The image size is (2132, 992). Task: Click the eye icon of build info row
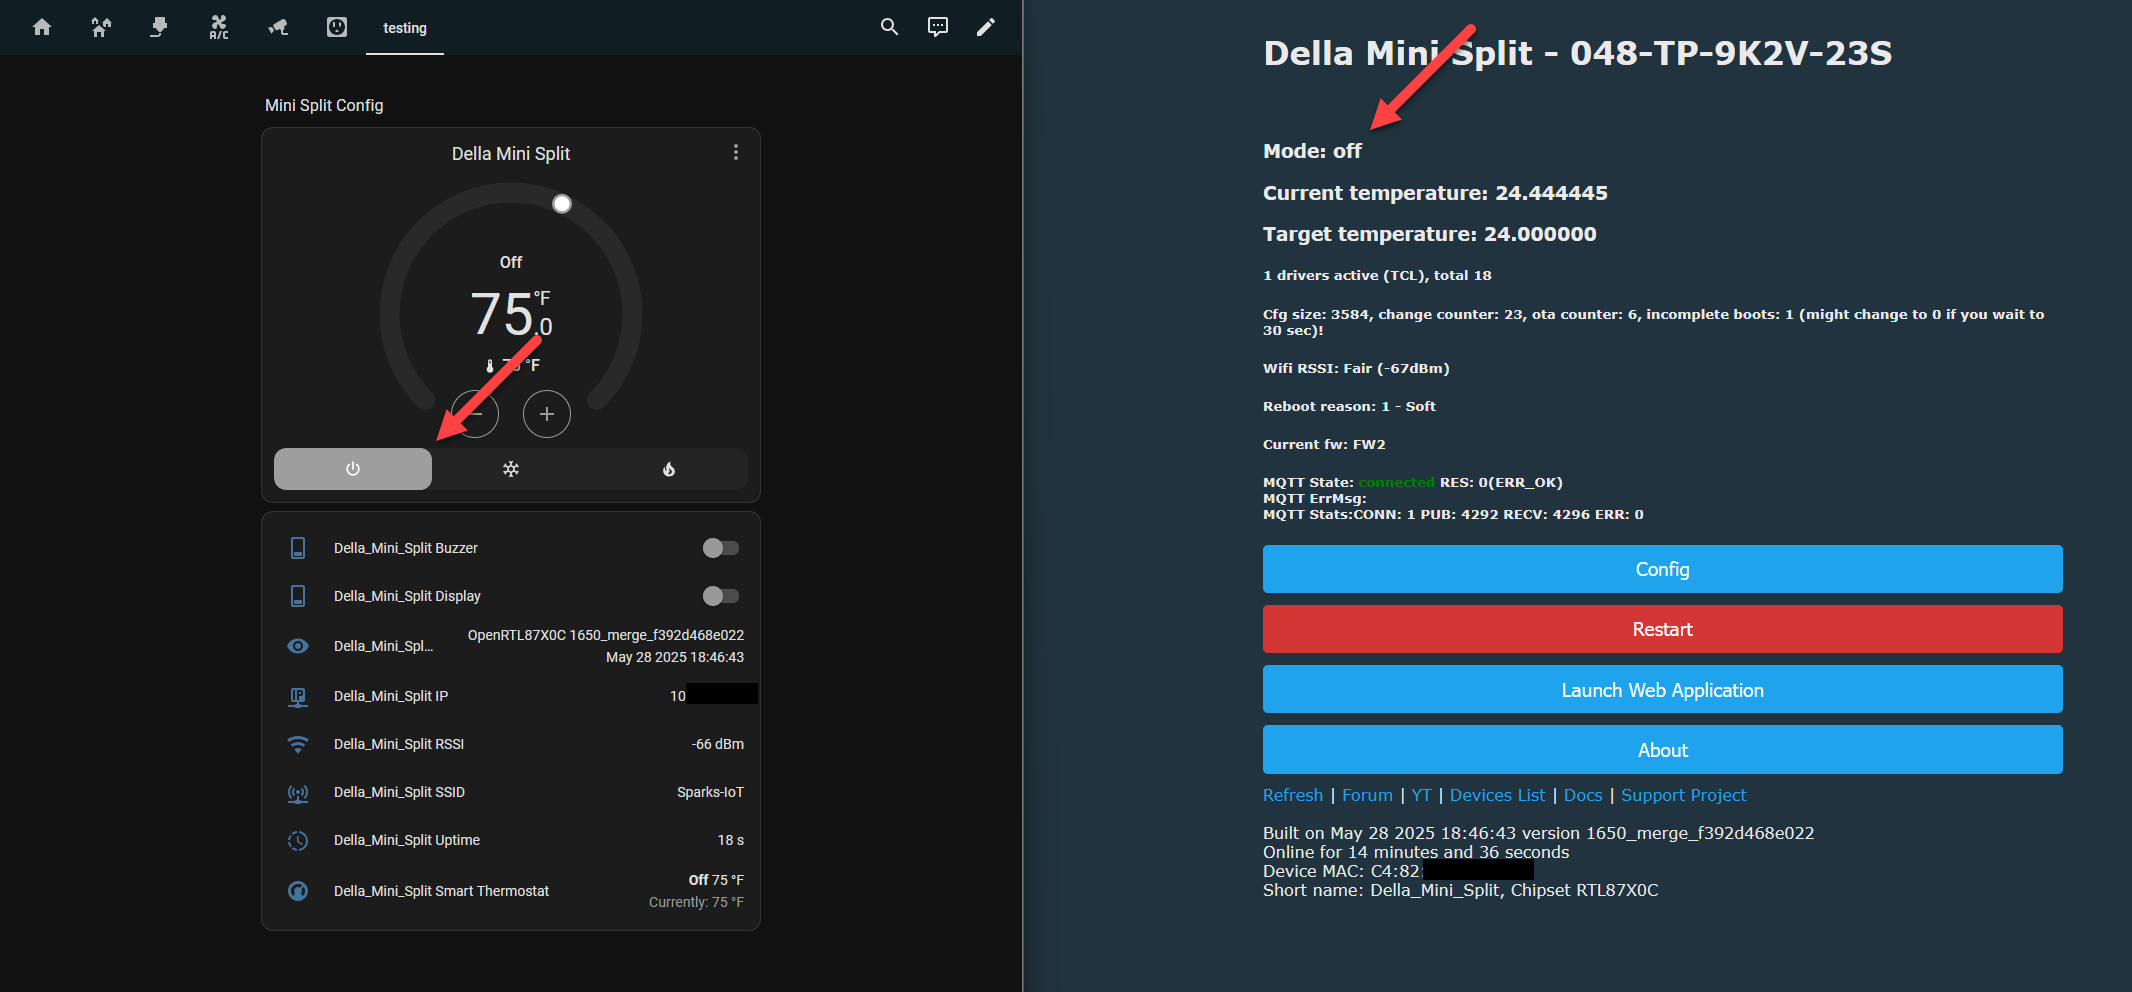pos(298,646)
